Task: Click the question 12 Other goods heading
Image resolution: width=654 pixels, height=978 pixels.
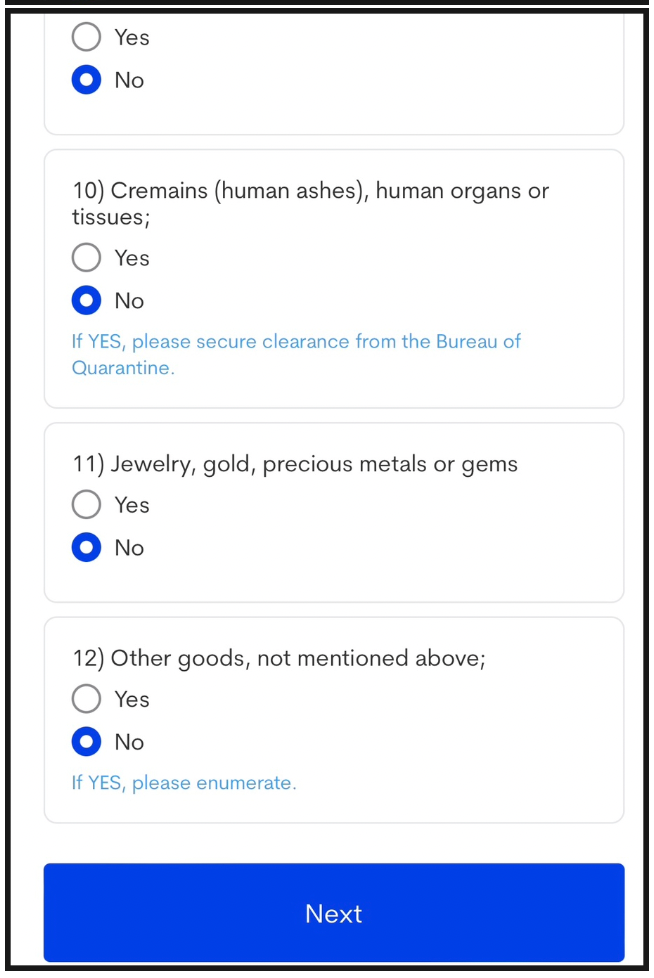Action: 279,659
